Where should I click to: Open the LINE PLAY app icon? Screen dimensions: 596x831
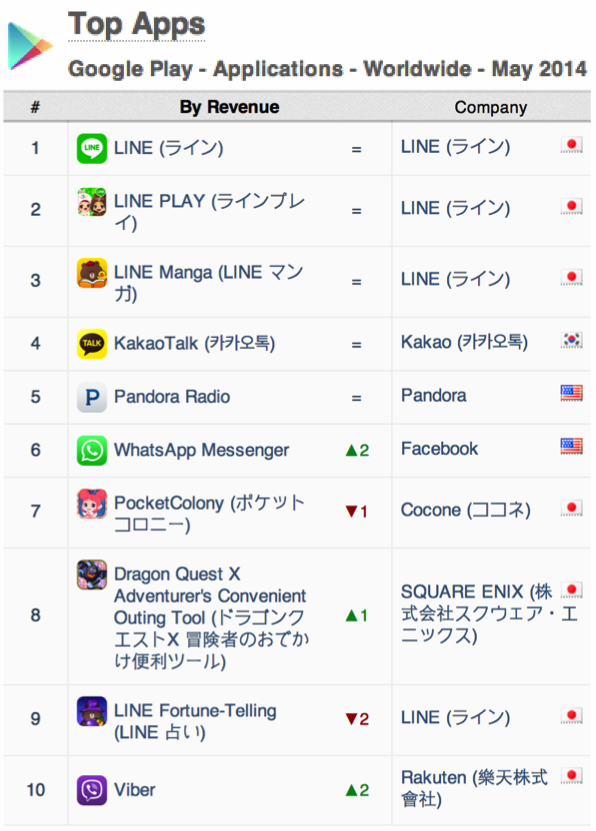pyautogui.click(x=92, y=202)
